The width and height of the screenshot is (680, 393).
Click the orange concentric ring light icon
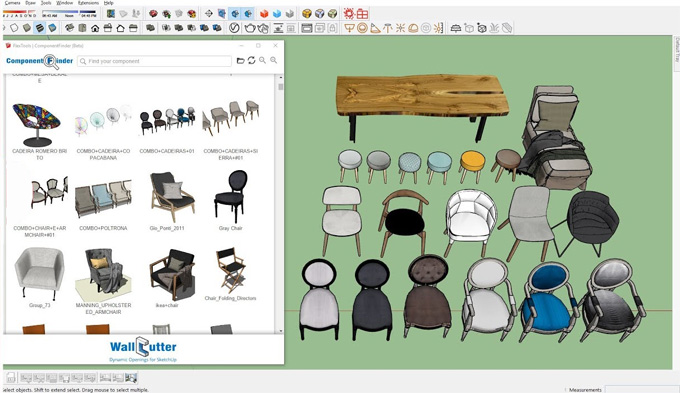tap(362, 28)
